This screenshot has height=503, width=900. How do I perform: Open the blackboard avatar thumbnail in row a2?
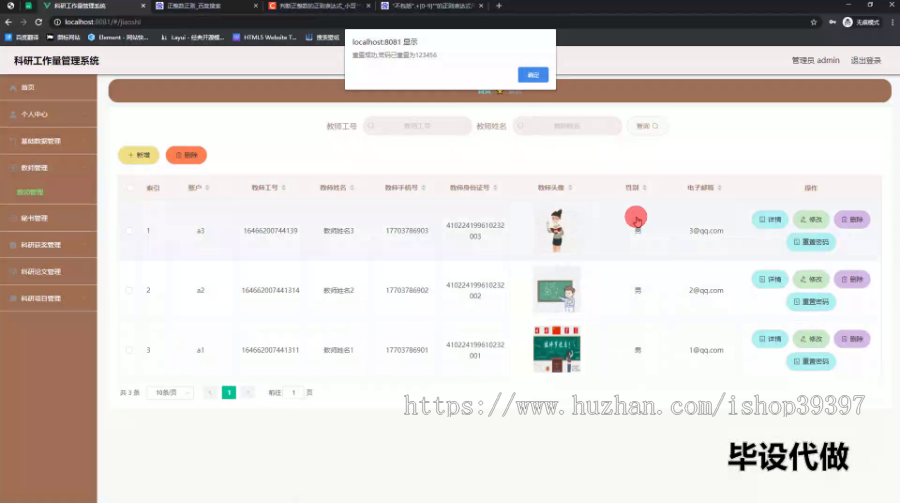[556, 290]
